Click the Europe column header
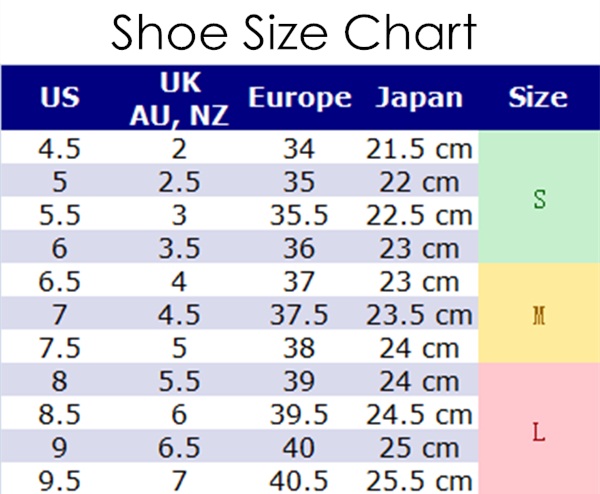This screenshot has width=600, height=494. point(300,97)
